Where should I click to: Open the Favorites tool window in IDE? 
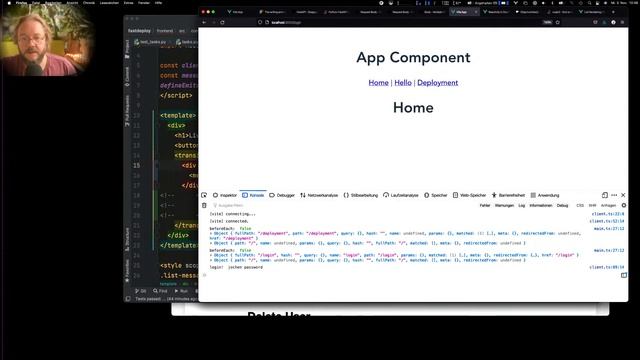pyautogui.click(x=127, y=270)
